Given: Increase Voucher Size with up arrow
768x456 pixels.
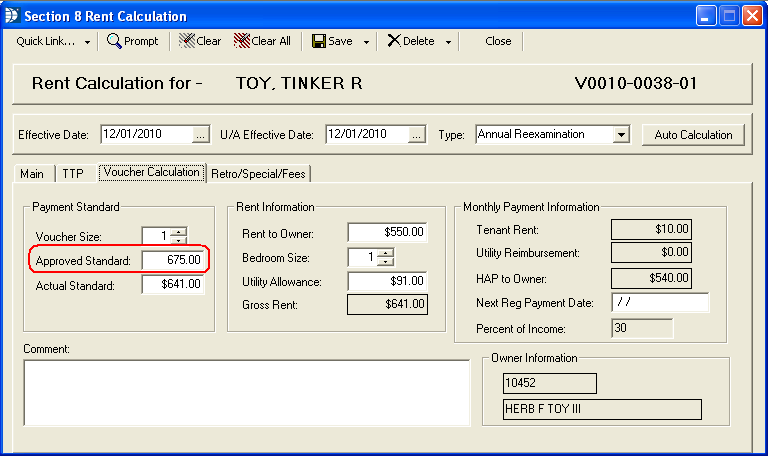Looking at the screenshot, I should [x=179, y=232].
